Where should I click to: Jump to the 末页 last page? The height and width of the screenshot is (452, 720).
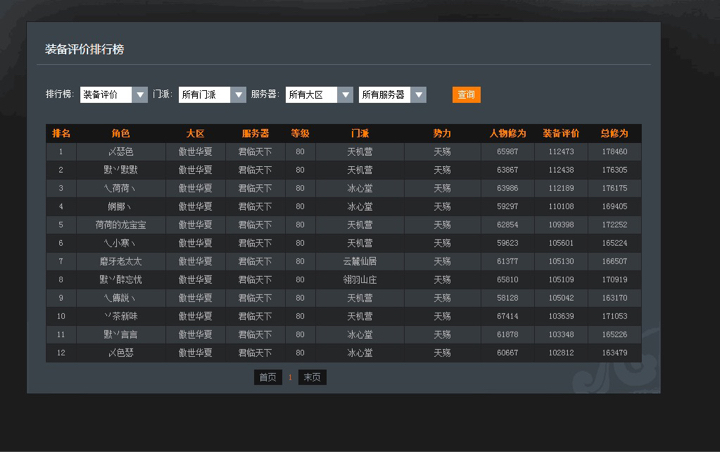click(x=312, y=377)
